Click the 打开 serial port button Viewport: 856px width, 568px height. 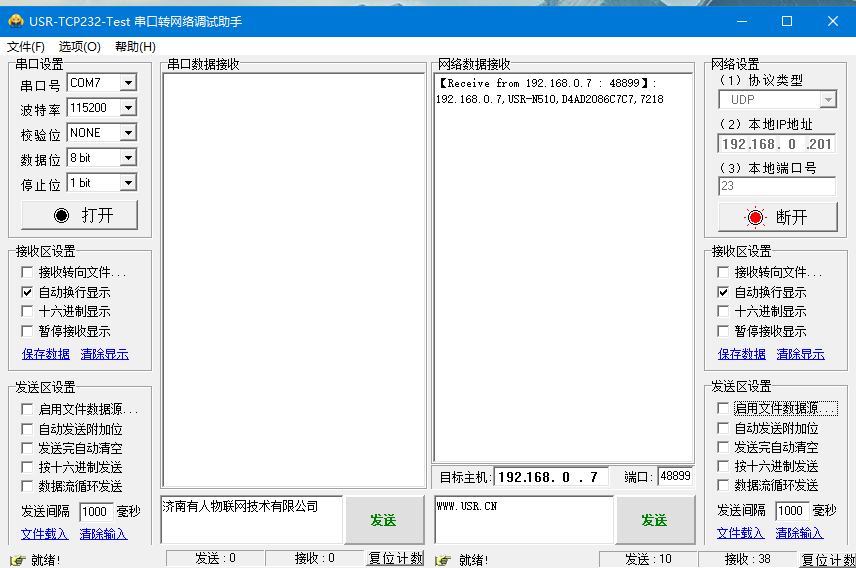click(x=79, y=215)
